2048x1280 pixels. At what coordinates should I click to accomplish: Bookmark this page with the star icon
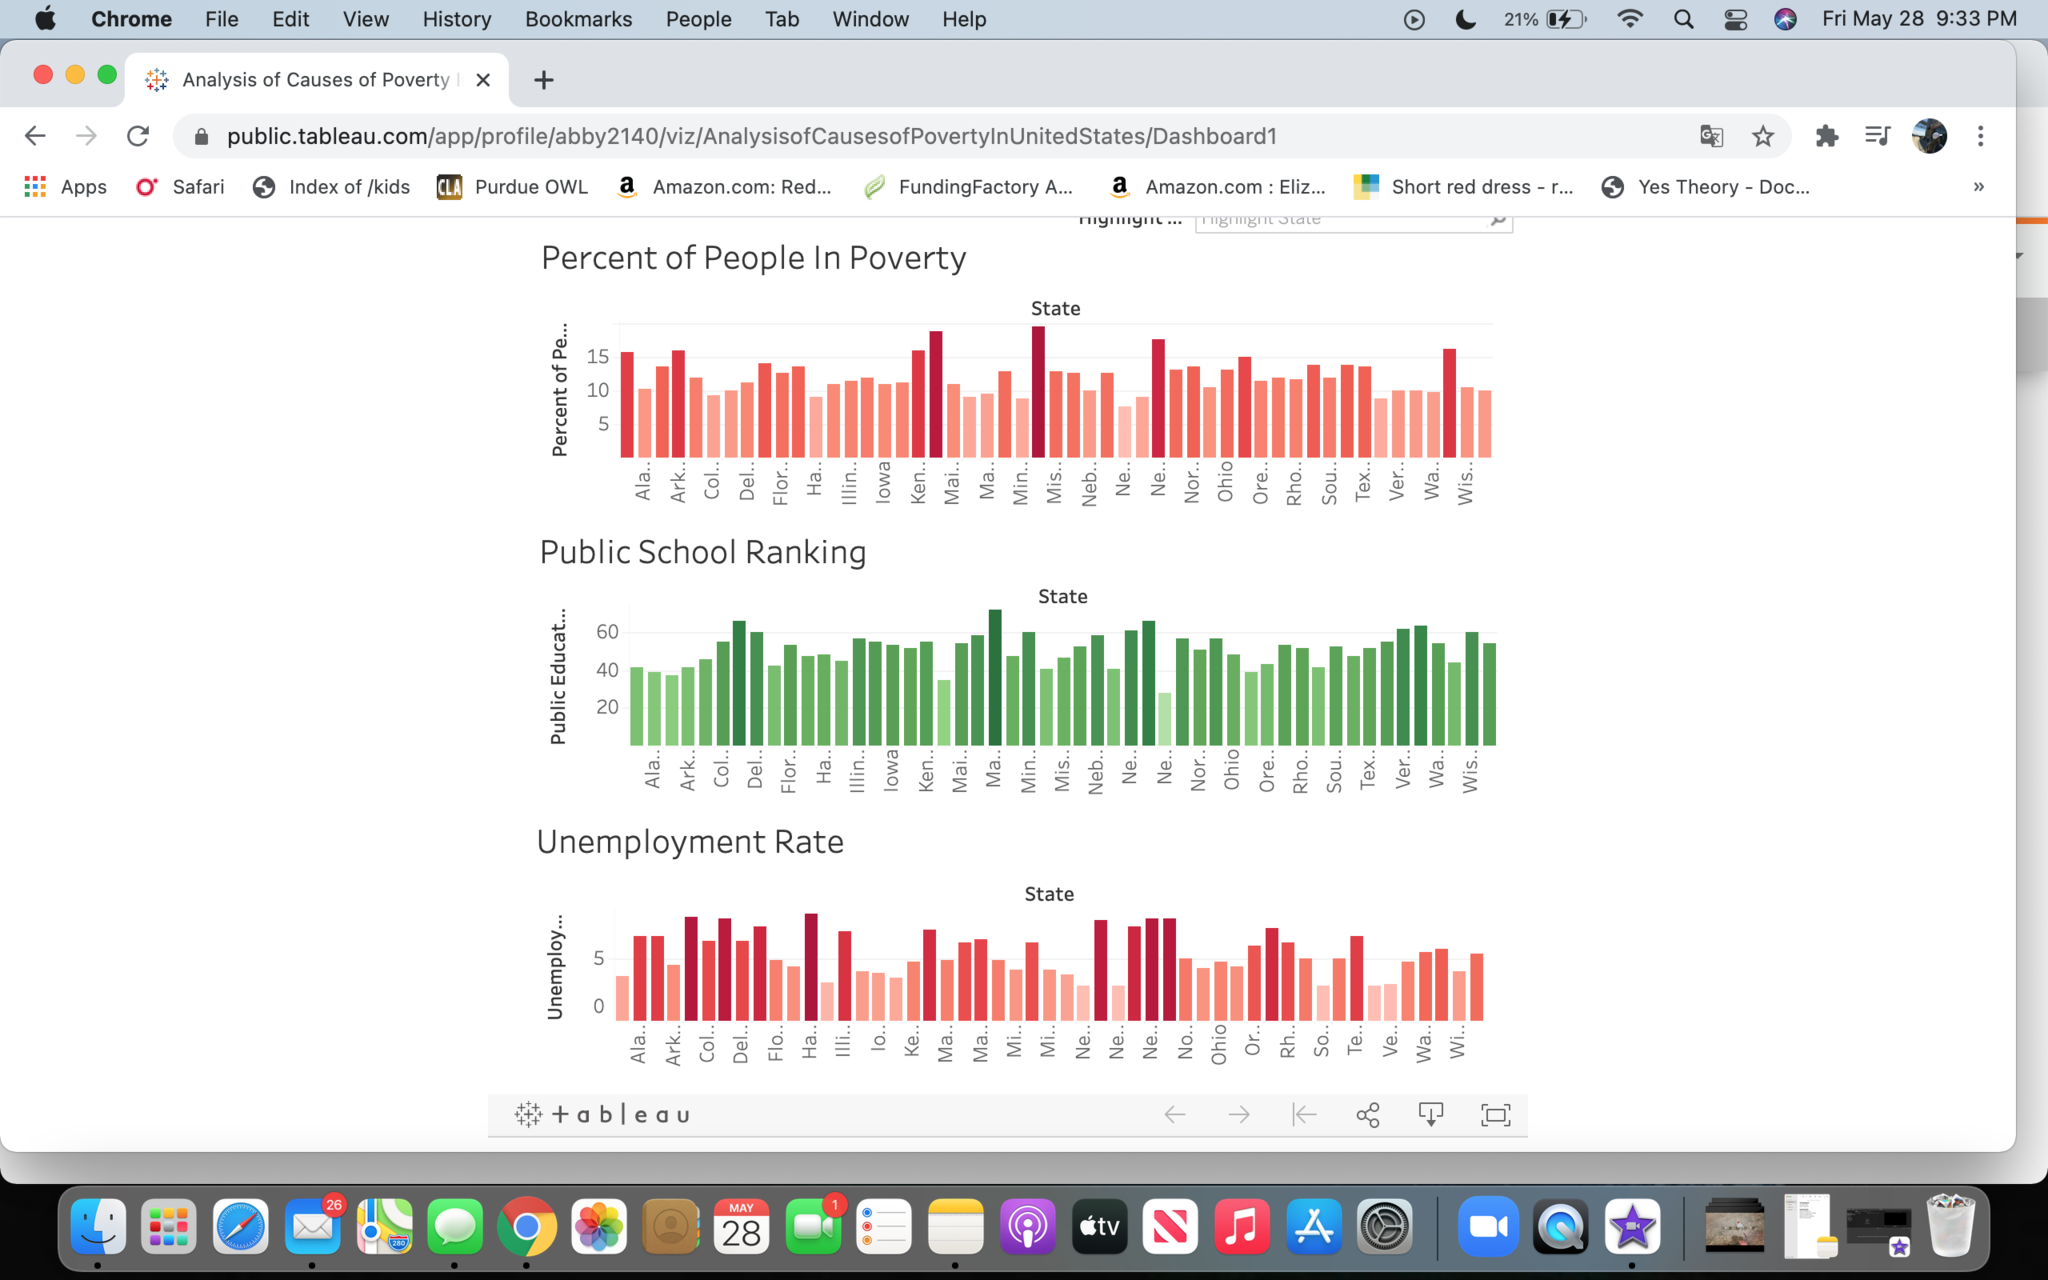click(1763, 136)
